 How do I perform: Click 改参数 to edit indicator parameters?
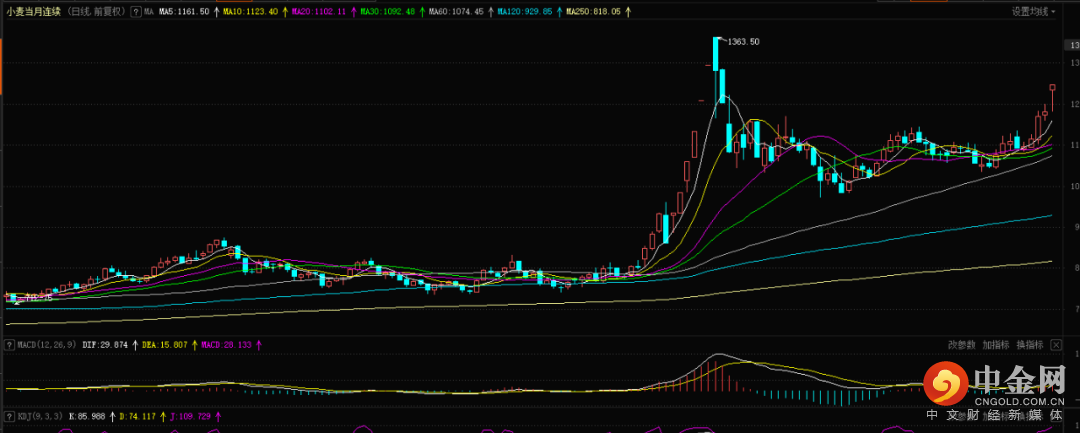(961, 345)
